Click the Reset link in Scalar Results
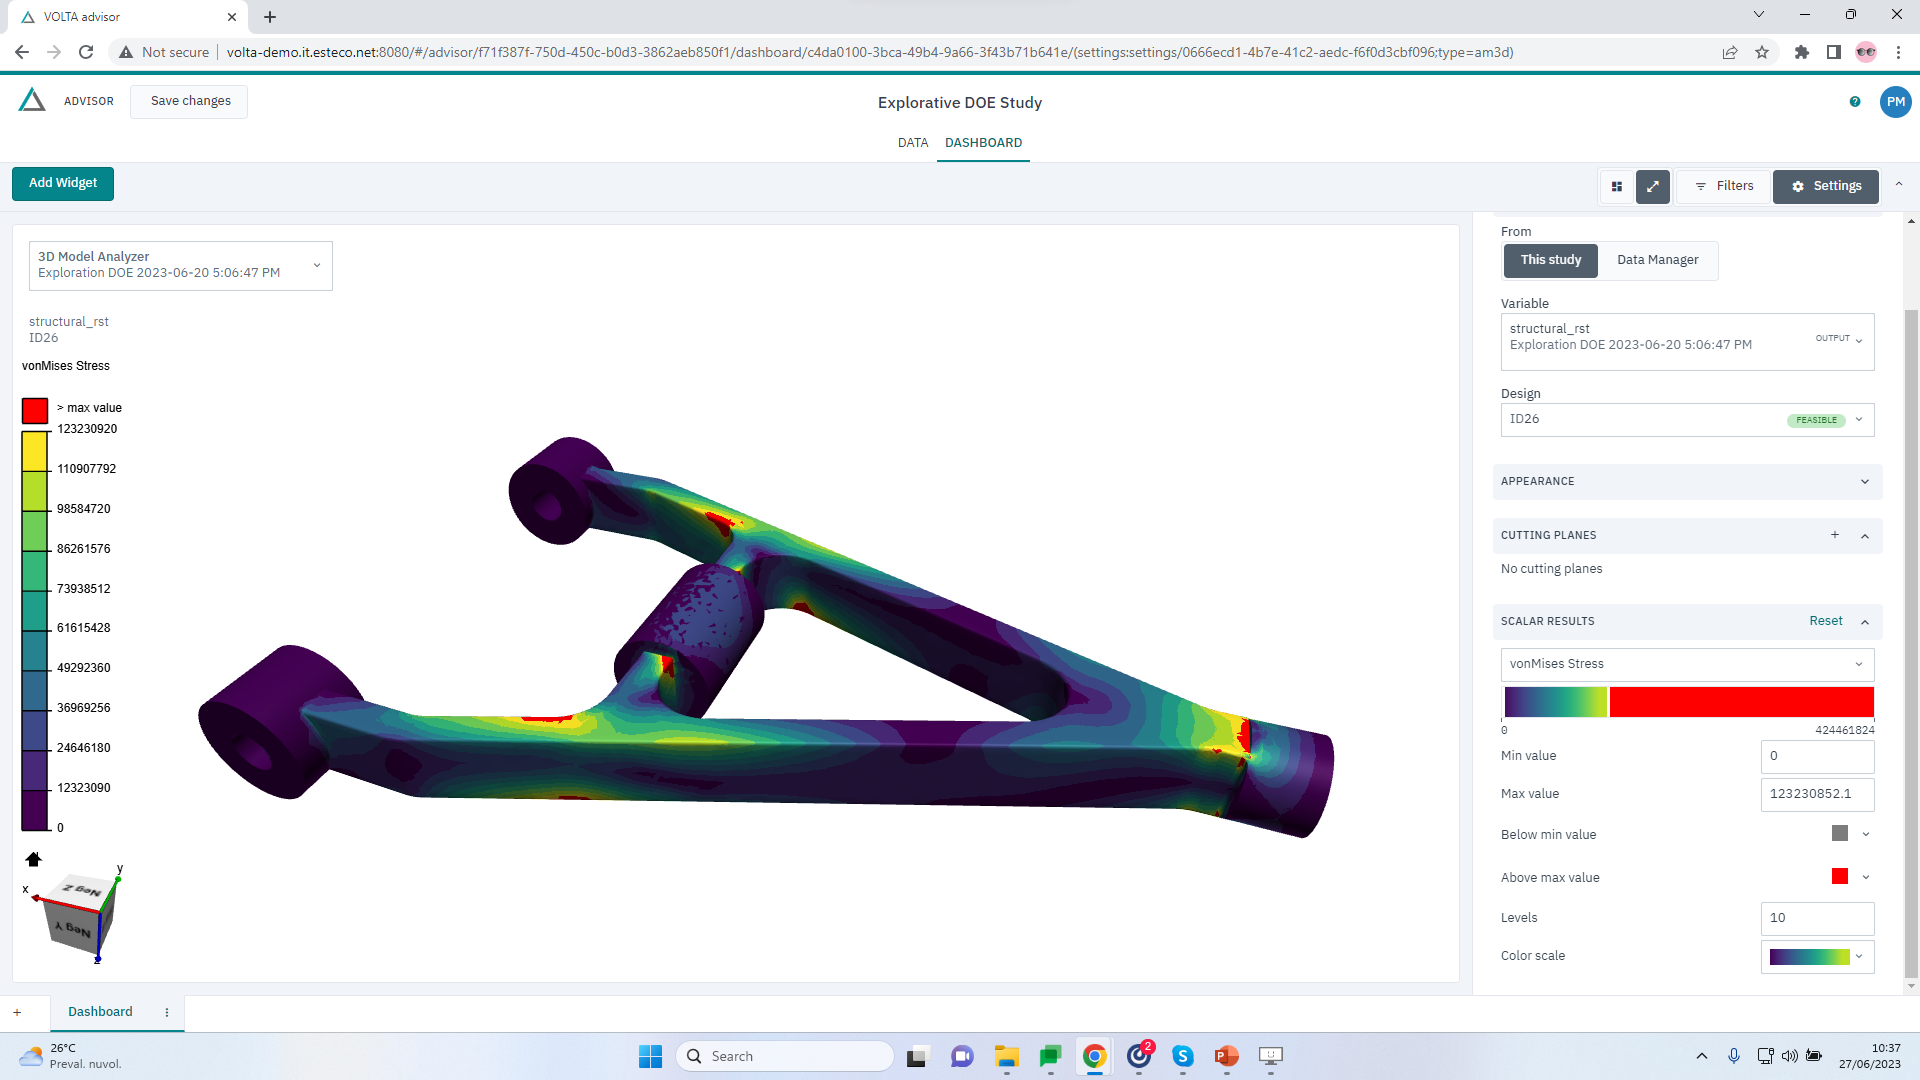 pyautogui.click(x=1825, y=621)
